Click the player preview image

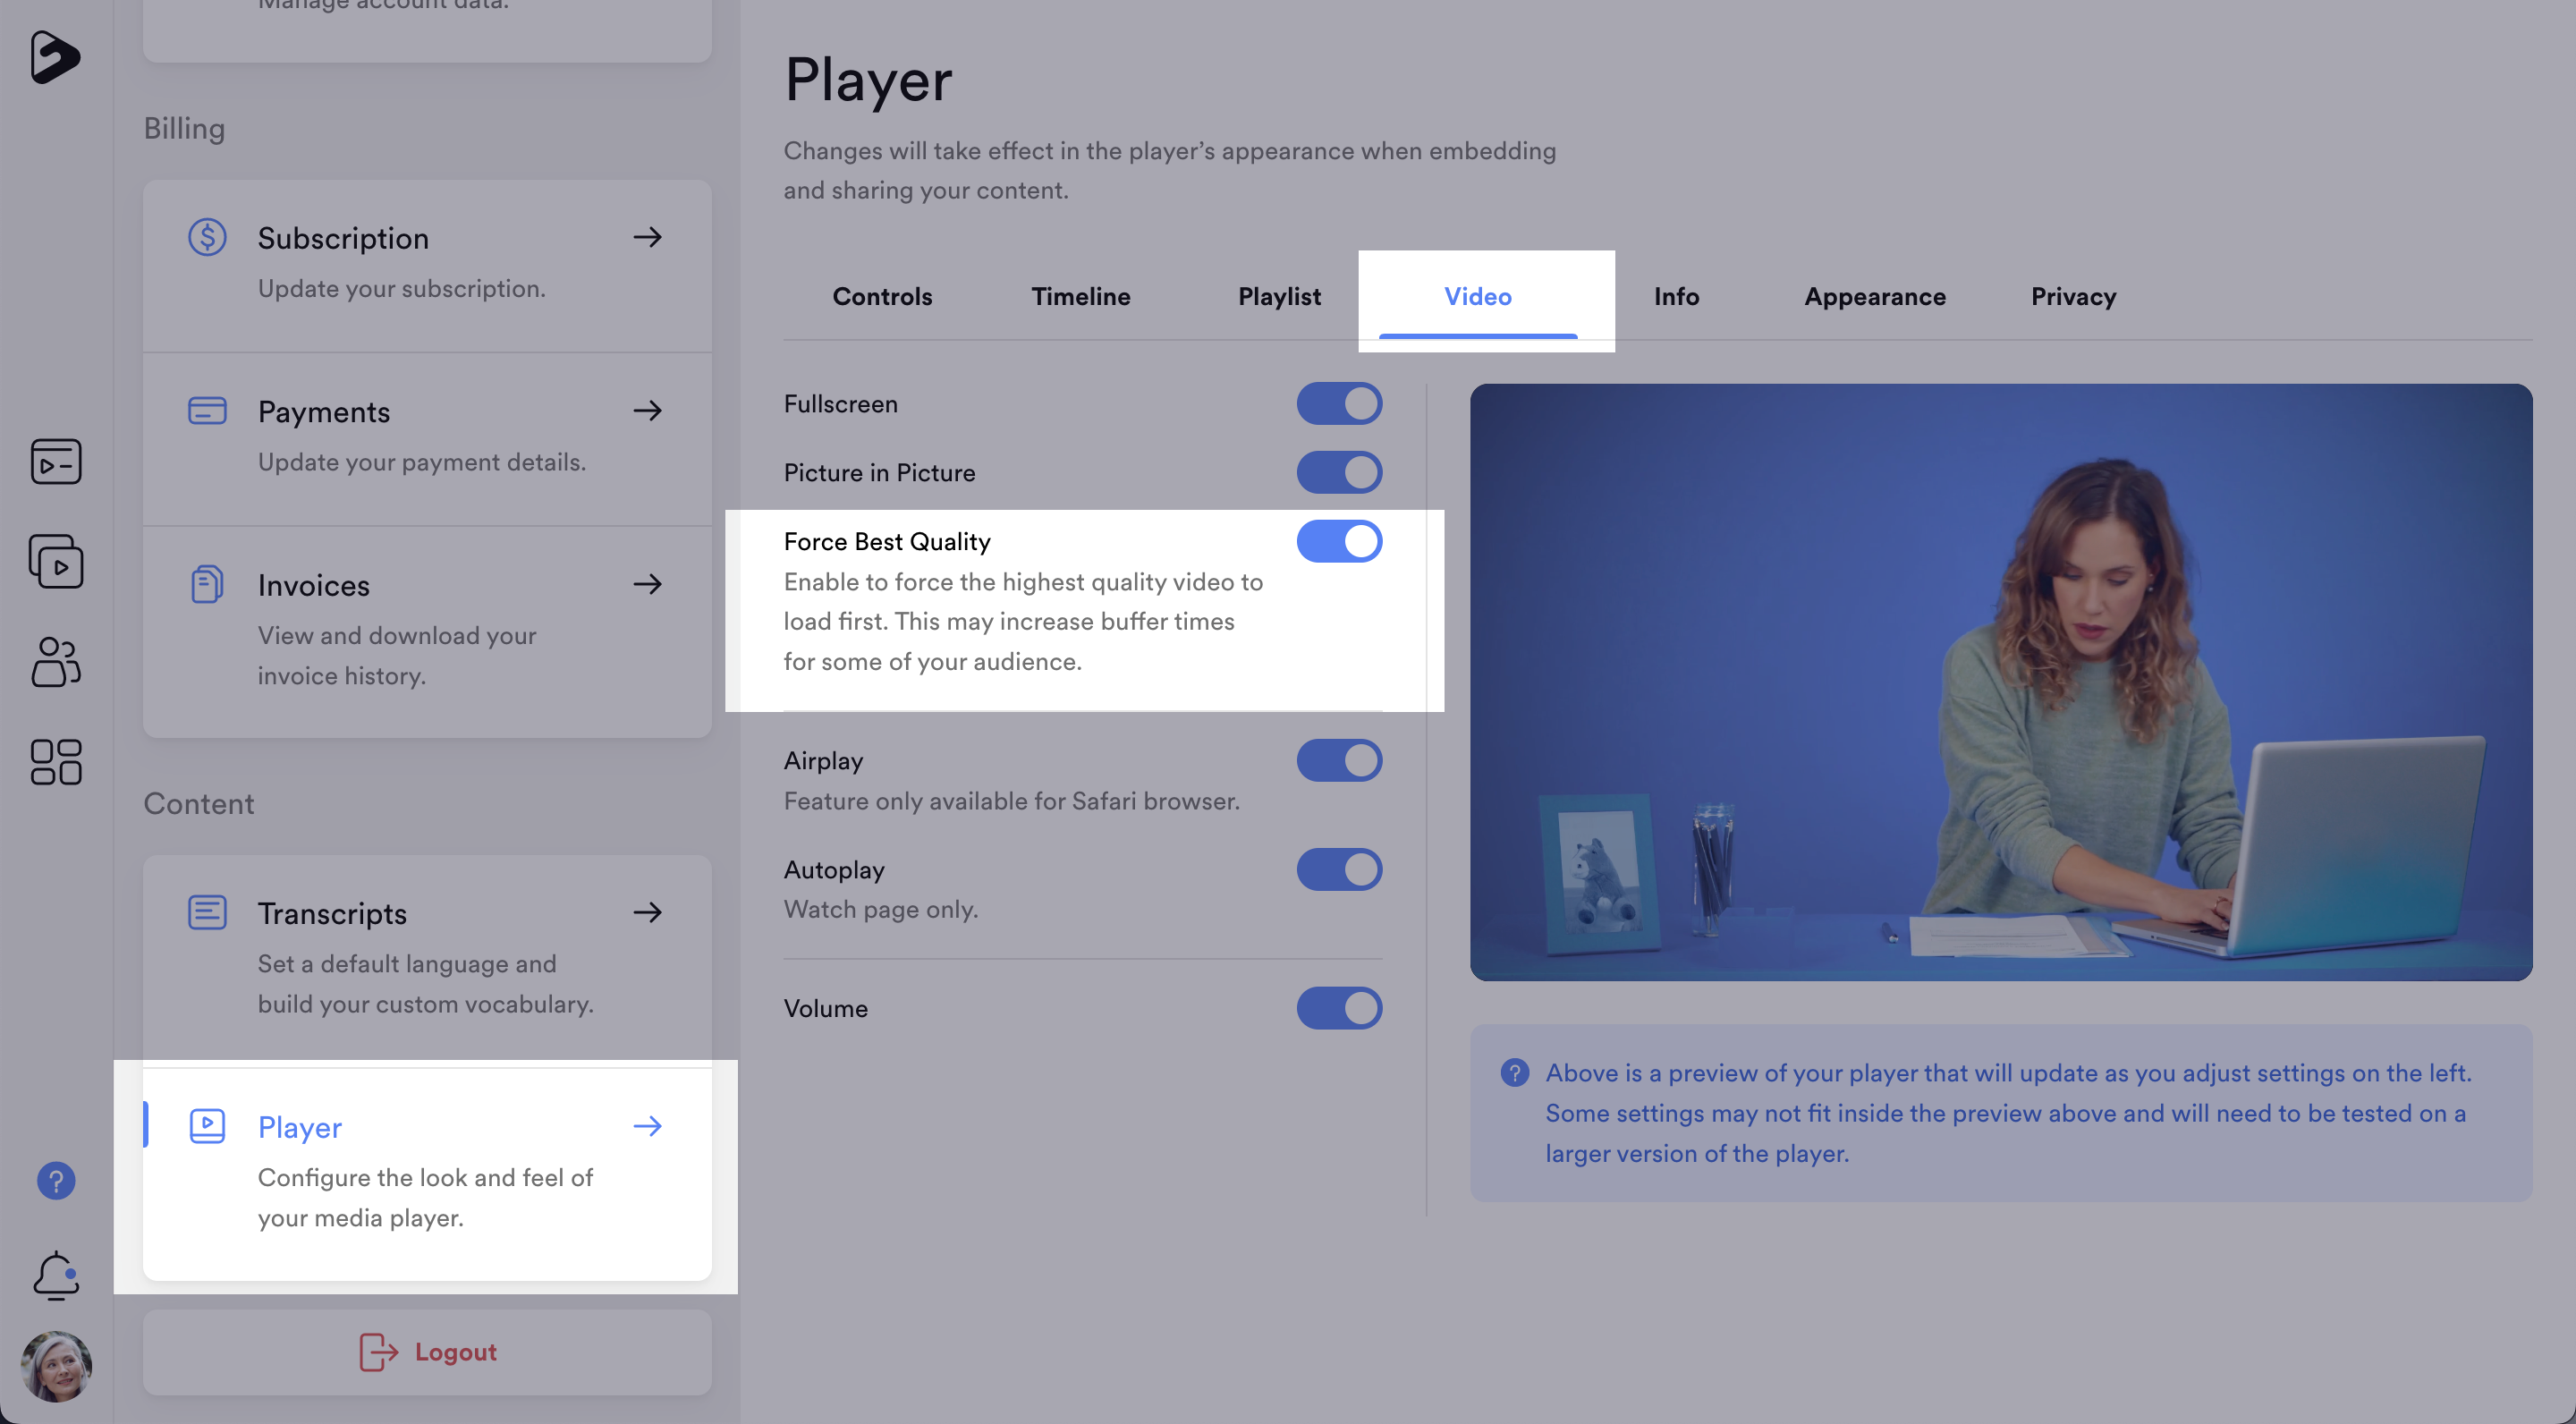(x=2000, y=682)
